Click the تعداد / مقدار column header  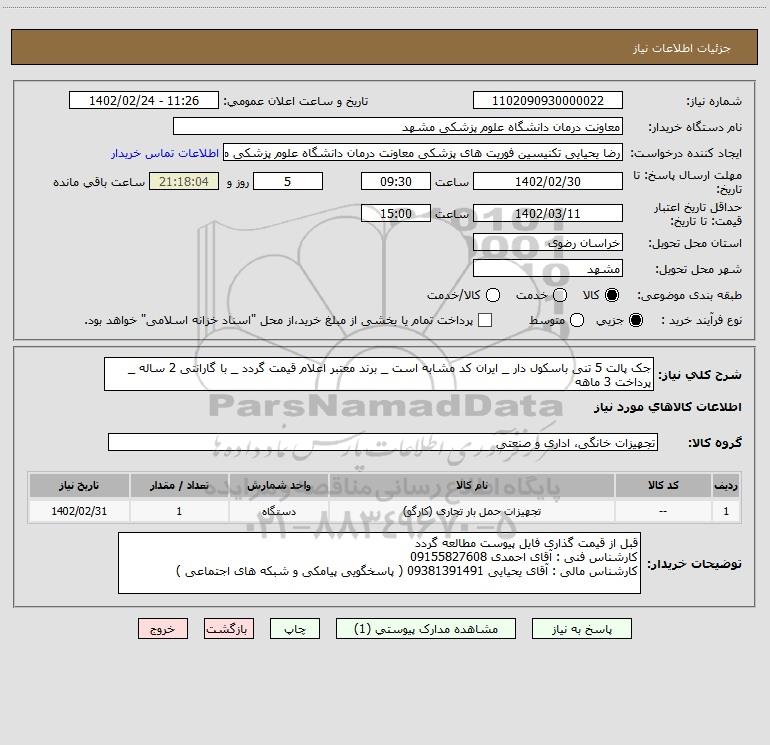click(x=179, y=485)
